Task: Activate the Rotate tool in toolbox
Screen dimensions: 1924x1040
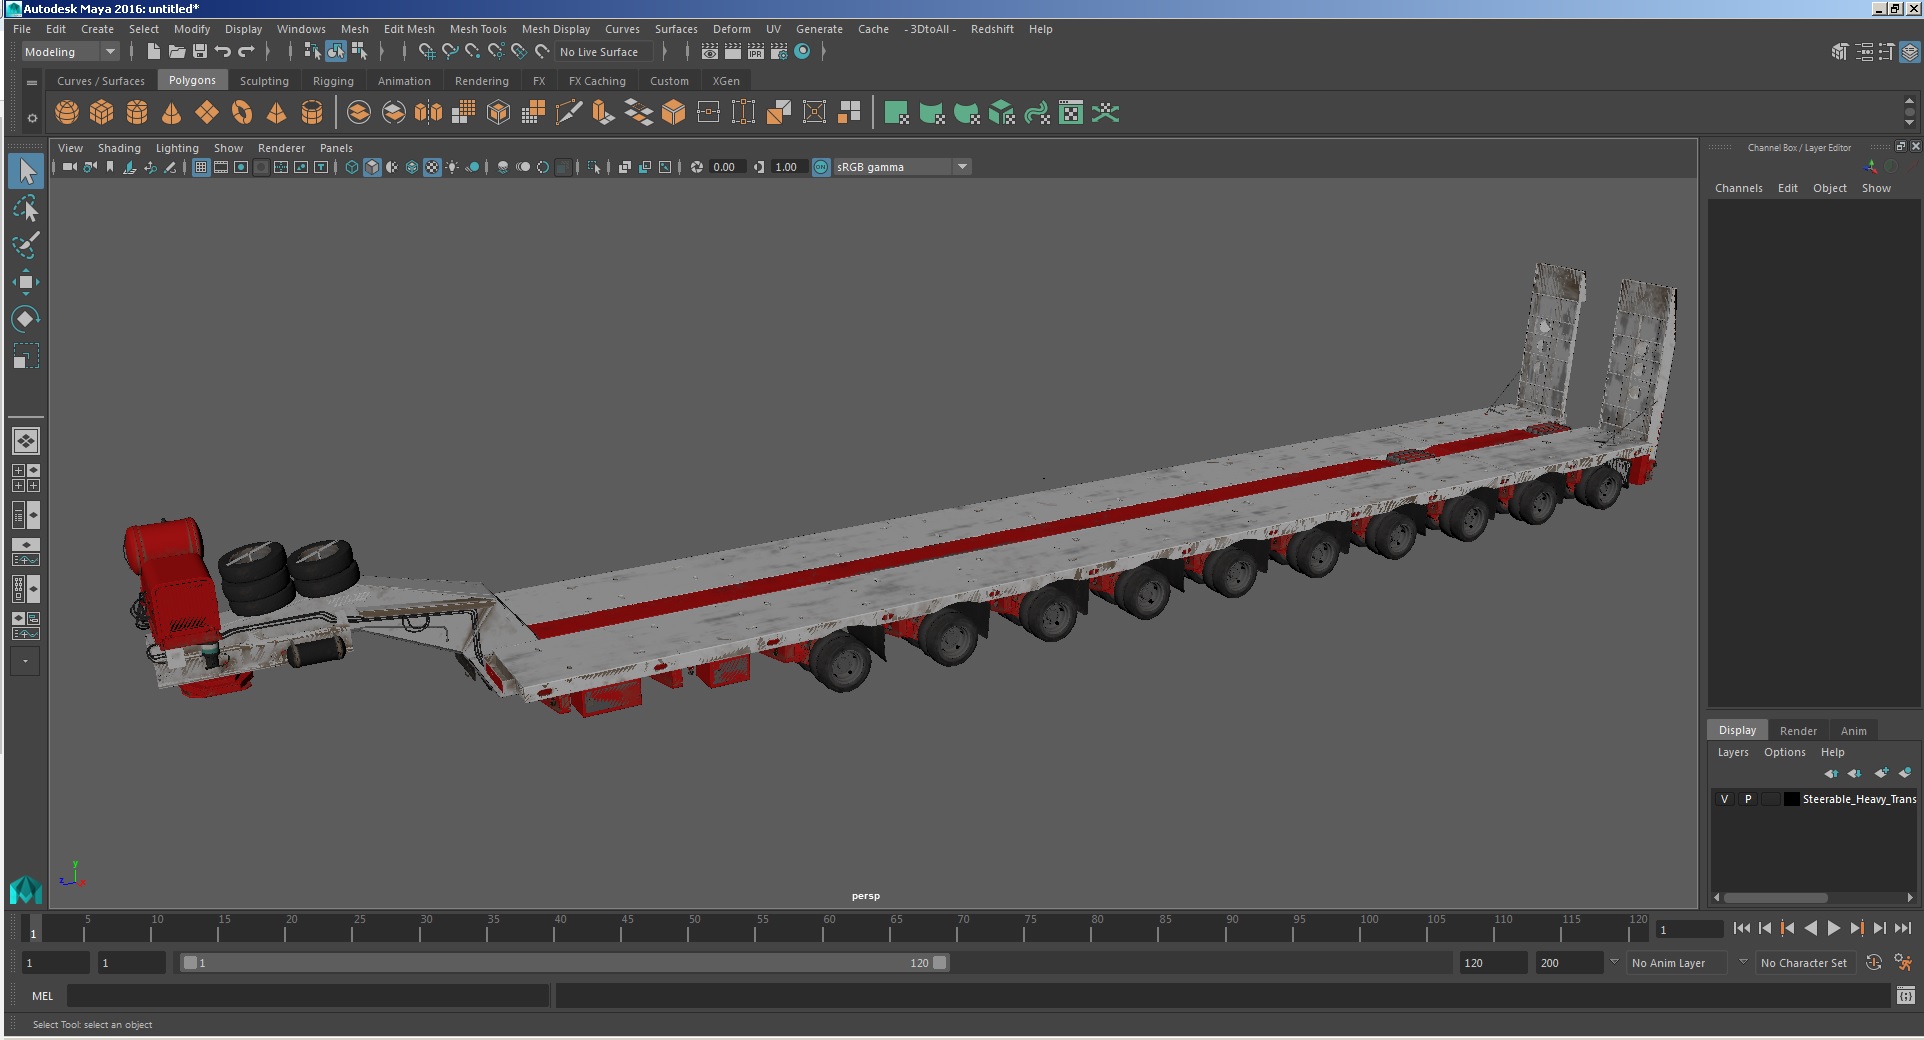Action: click(26, 319)
